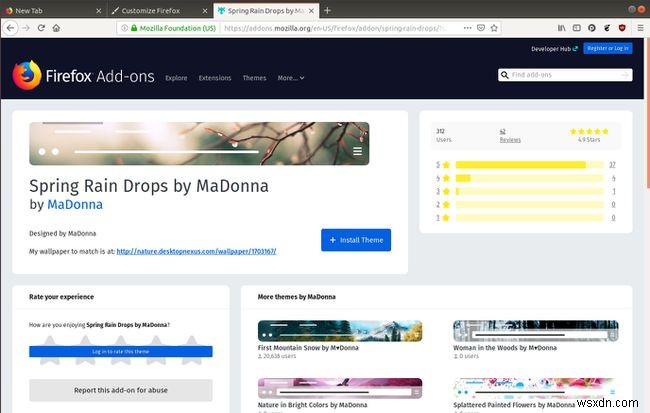Bookmark this page with the star icon

point(494,28)
